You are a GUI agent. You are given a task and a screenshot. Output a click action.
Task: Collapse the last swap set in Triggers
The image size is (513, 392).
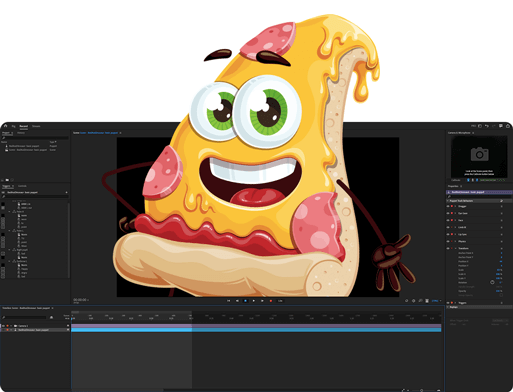point(9,261)
